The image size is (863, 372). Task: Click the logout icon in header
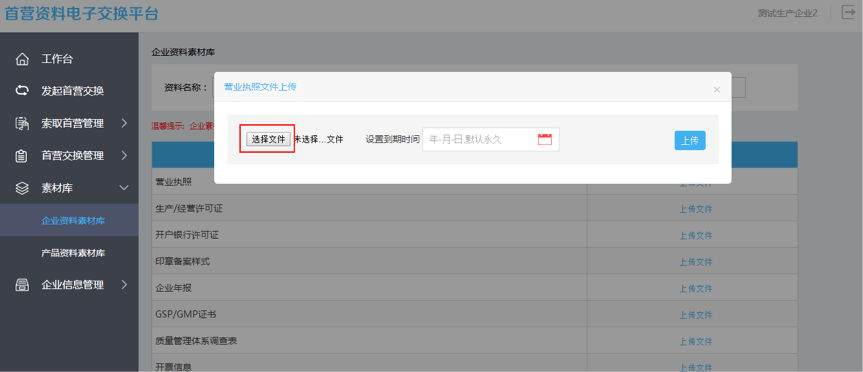[848, 13]
